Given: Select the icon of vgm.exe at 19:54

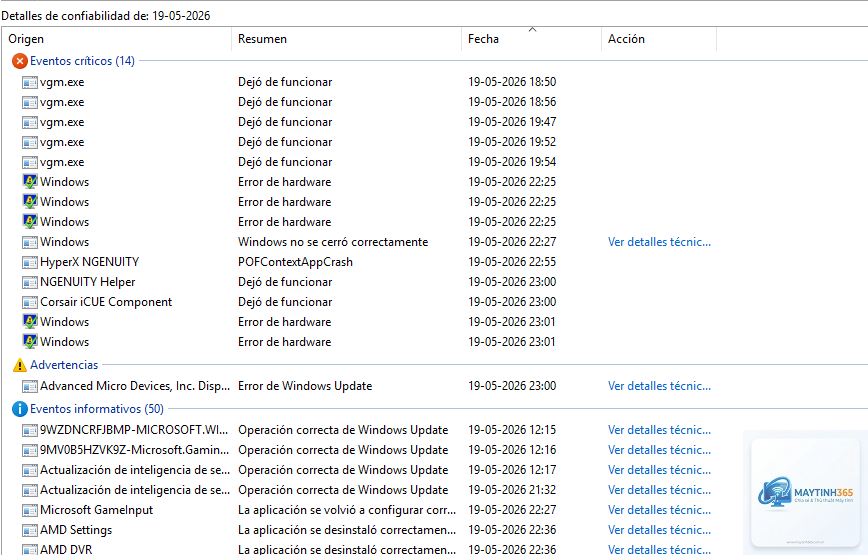Looking at the screenshot, I should pyautogui.click(x=30, y=162).
